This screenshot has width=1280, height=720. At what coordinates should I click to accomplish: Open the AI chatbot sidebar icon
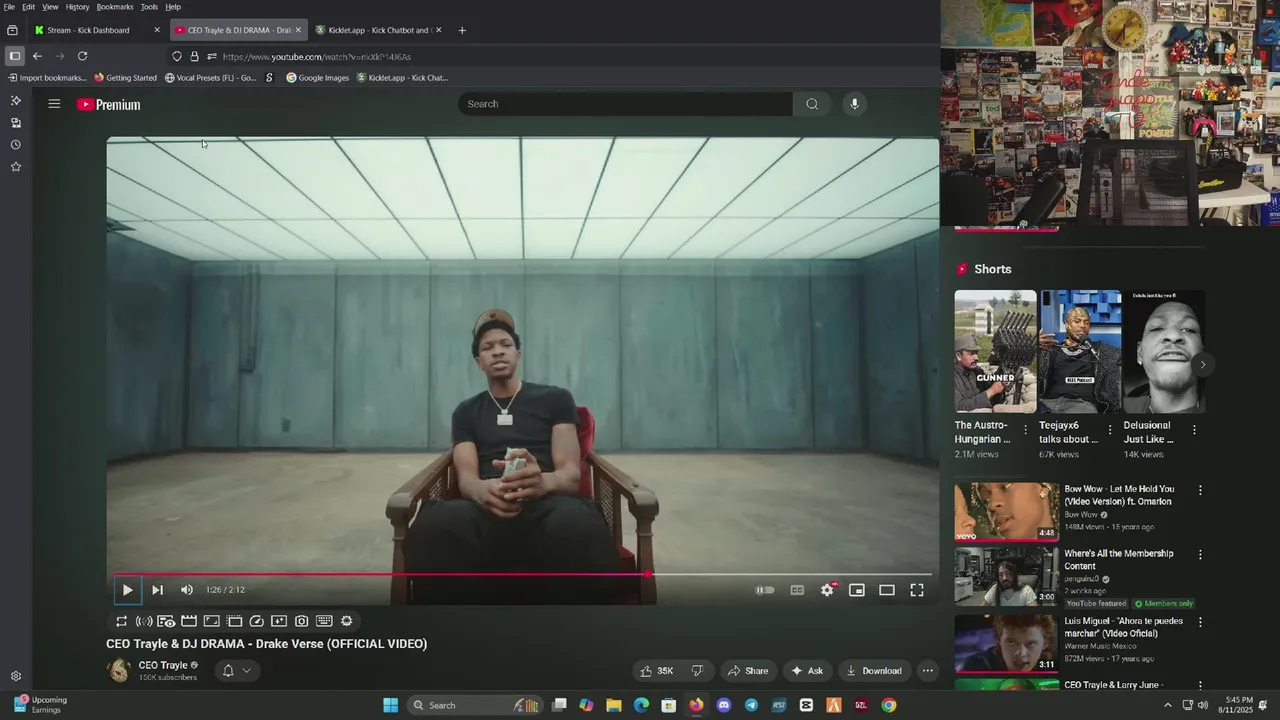(x=16, y=101)
